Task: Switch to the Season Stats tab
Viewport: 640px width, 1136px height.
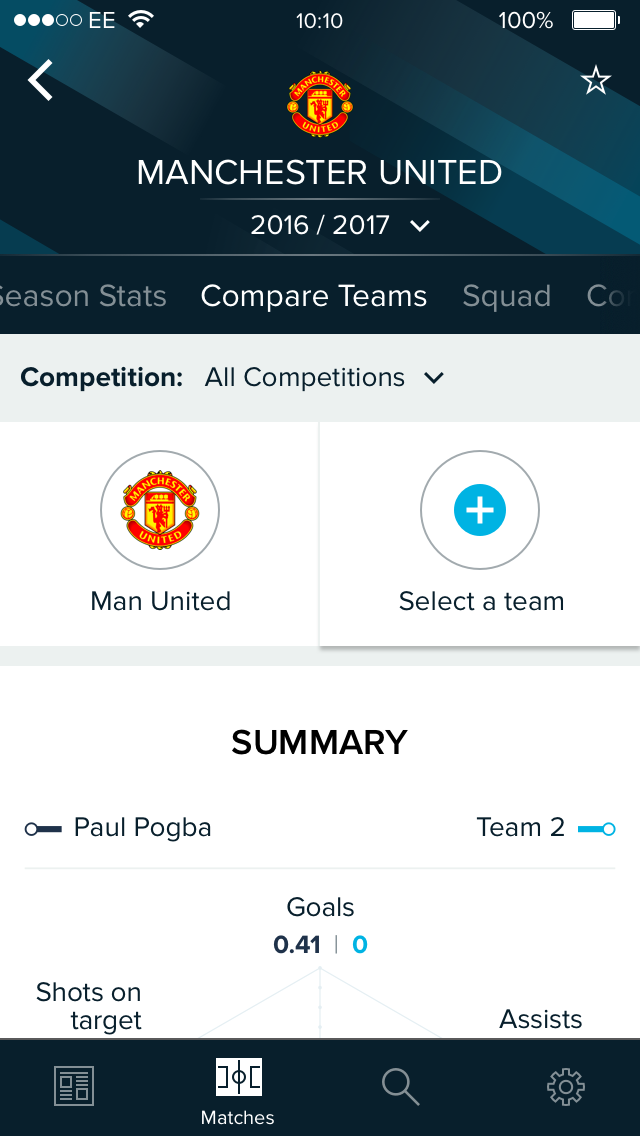Action: click(83, 296)
